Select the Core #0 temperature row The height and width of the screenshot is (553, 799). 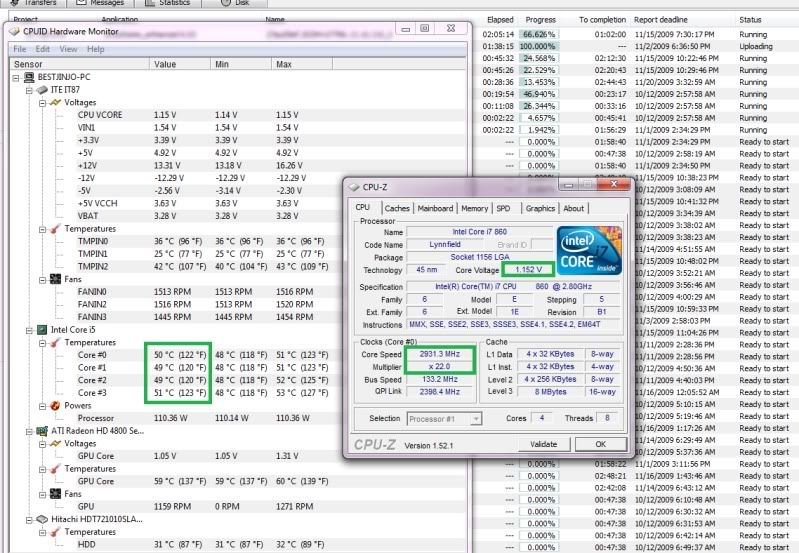[91, 355]
